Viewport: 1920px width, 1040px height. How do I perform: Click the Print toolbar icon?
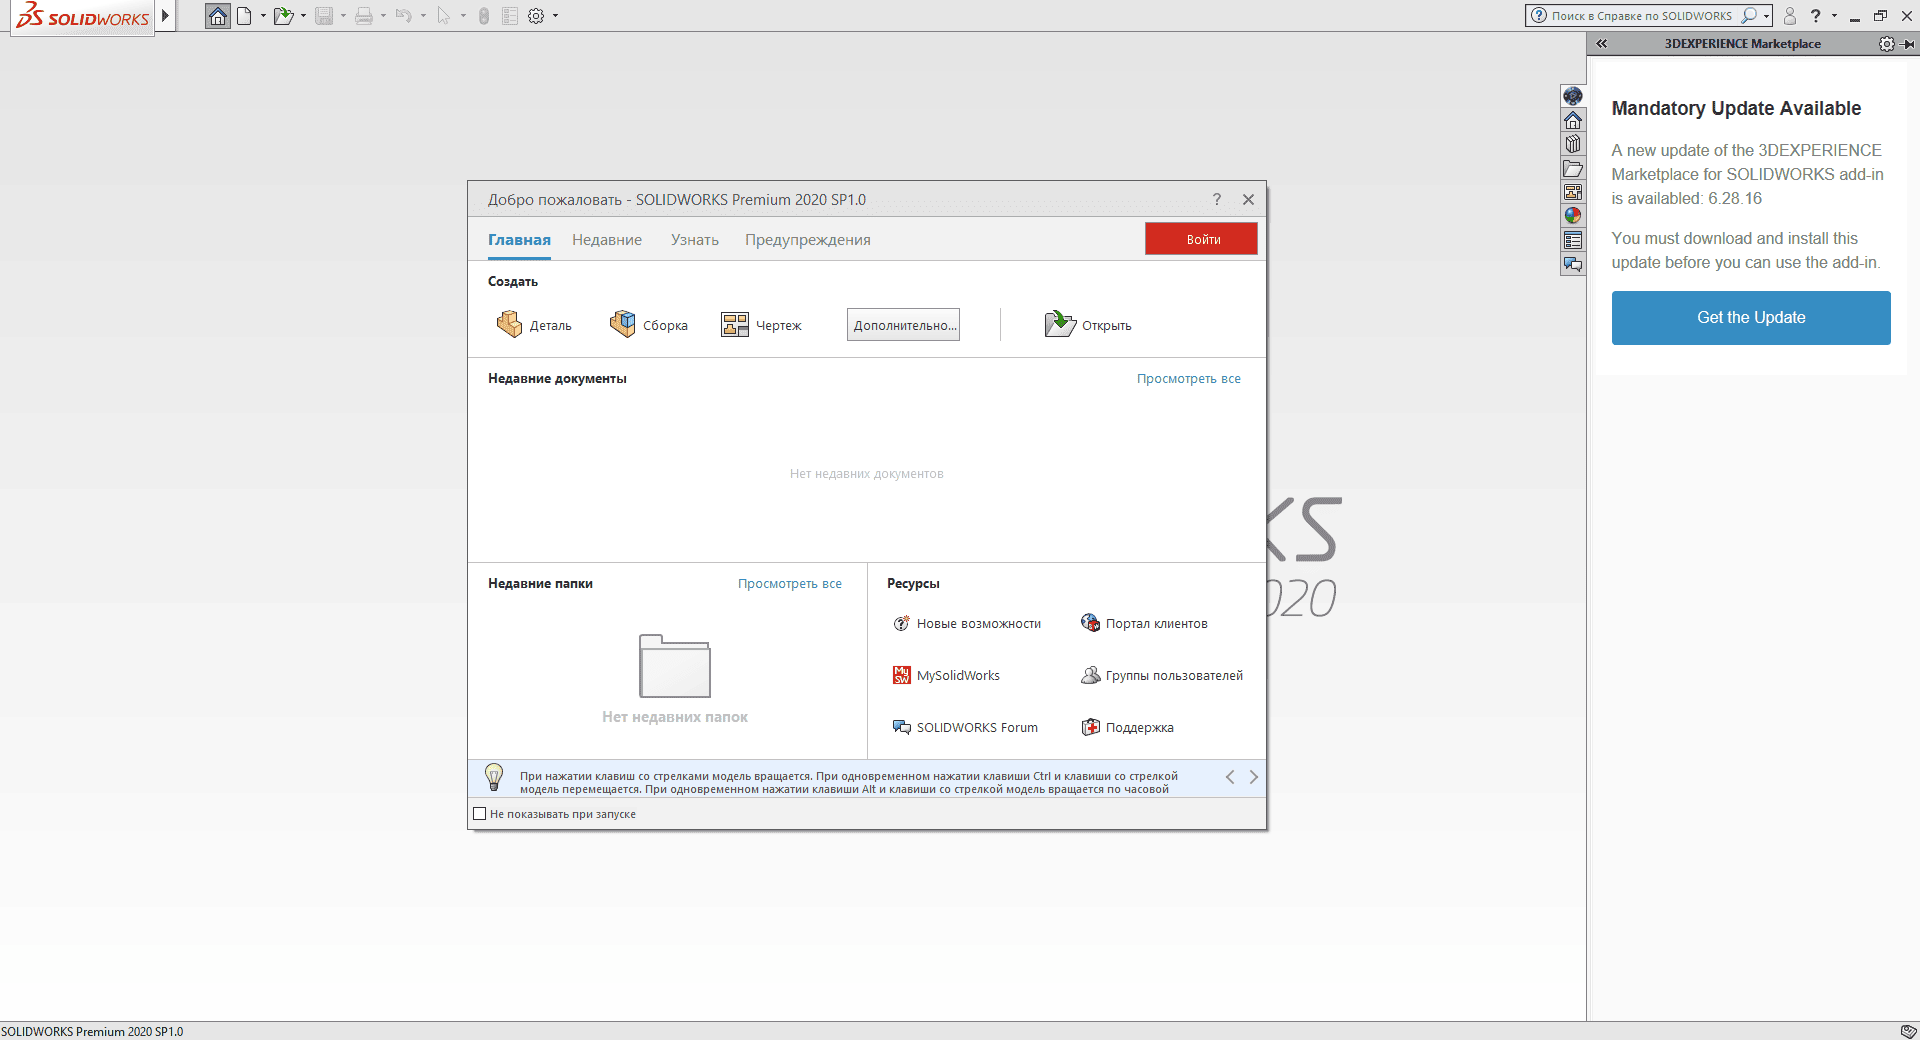[364, 16]
